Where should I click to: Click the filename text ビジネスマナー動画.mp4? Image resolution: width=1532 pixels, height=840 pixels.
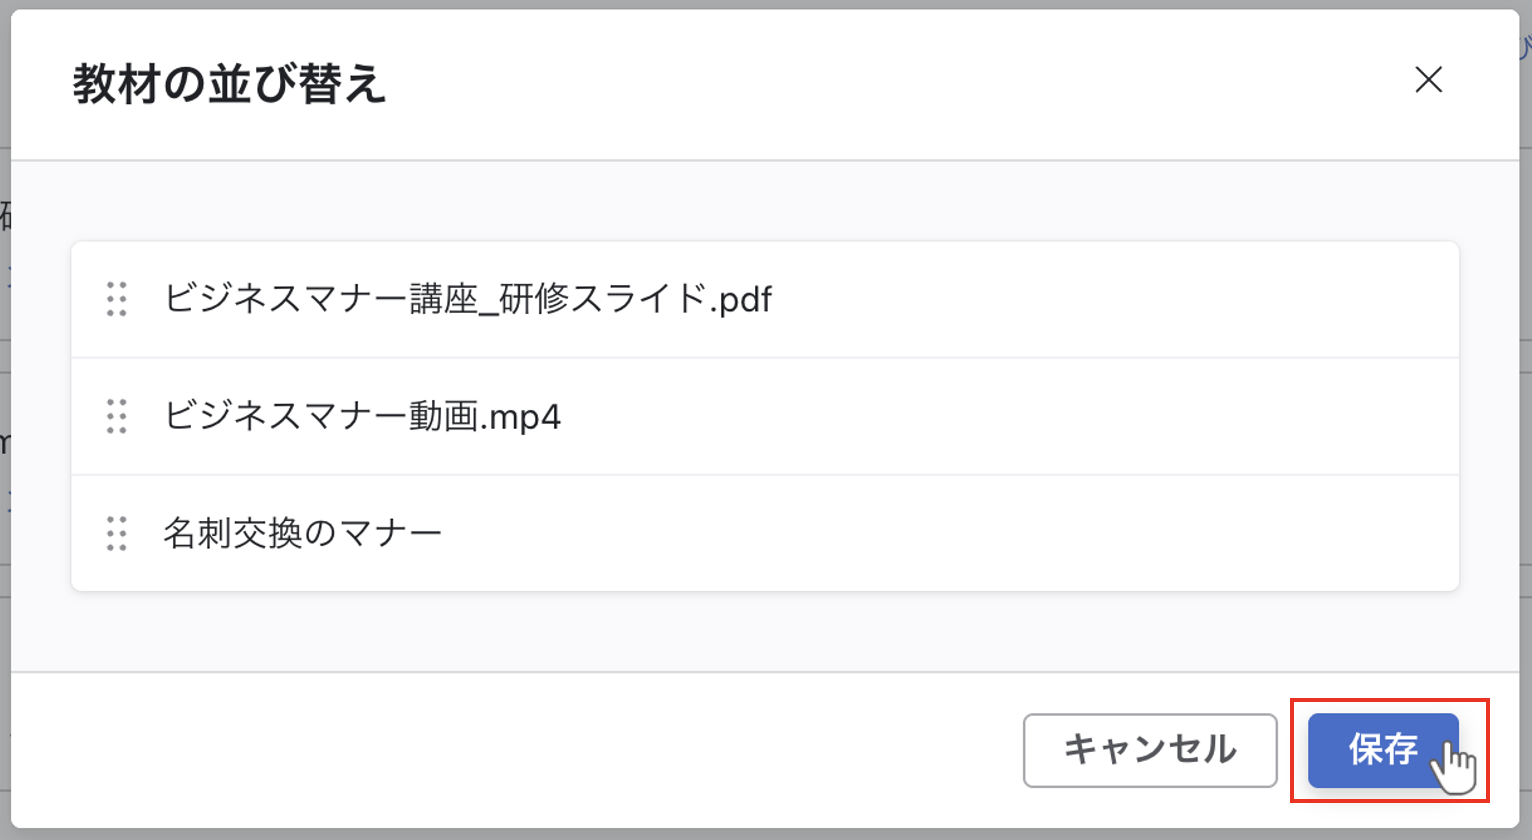tap(363, 416)
